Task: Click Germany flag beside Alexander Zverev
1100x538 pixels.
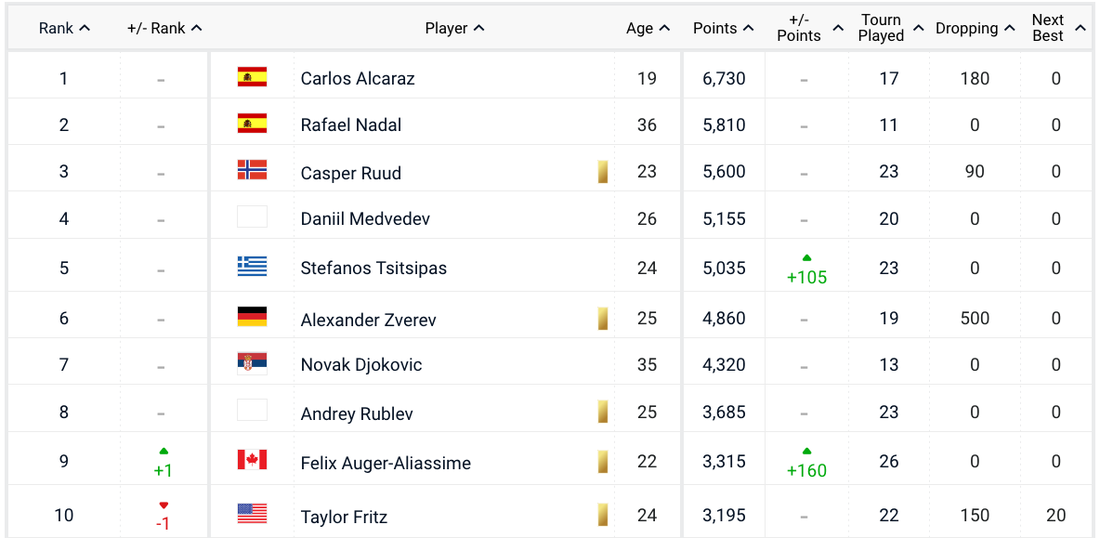Action: pyautogui.click(x=252, y=318)
